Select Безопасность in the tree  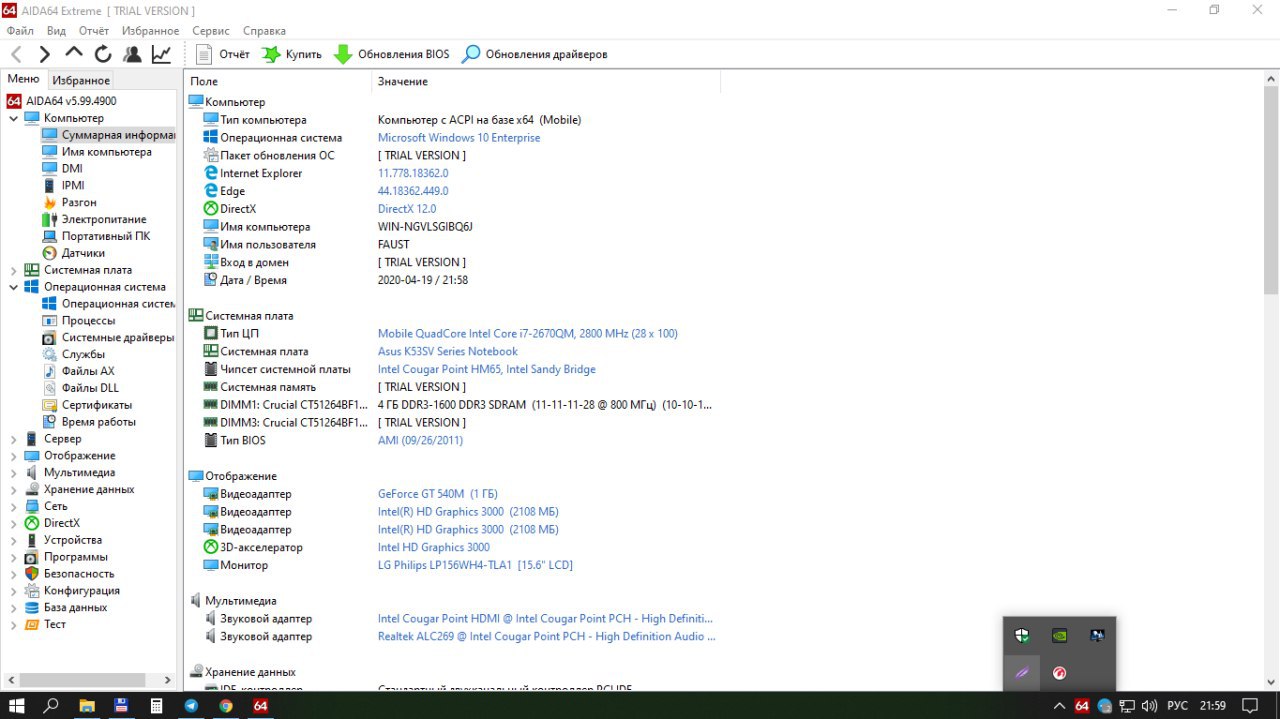pyautogui.click(x=79, y=574)
